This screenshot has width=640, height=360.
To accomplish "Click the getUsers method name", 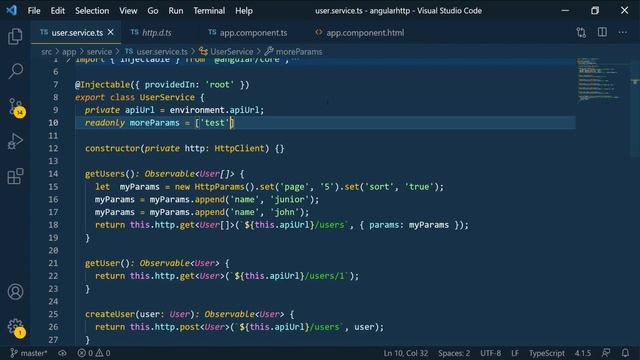I will tap(104, 174).
